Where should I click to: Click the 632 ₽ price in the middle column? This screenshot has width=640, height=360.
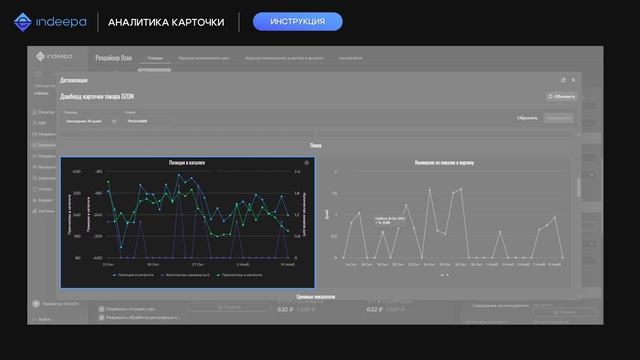[285, 309]
